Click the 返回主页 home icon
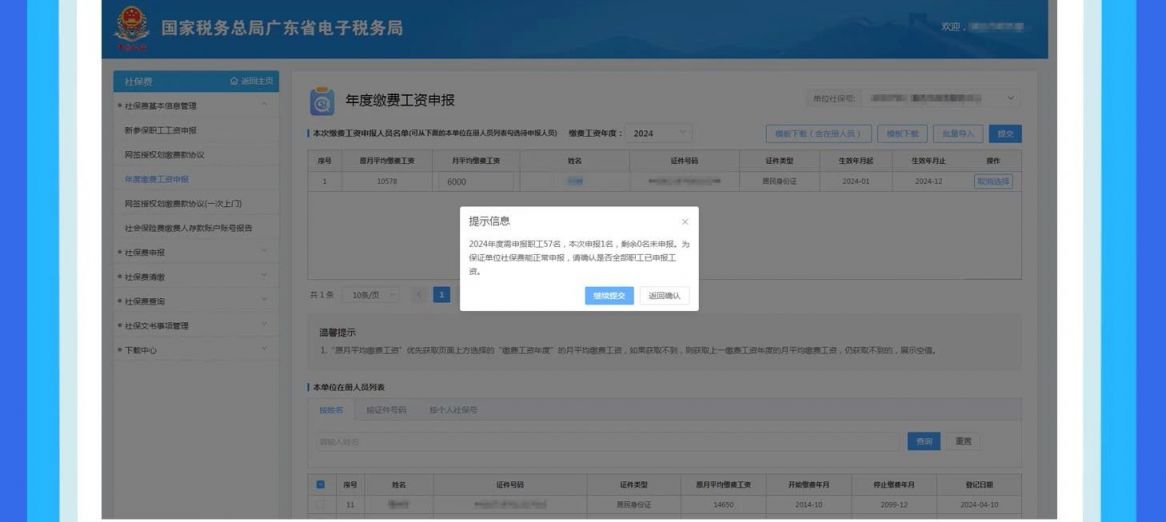 tap(234, 81)
